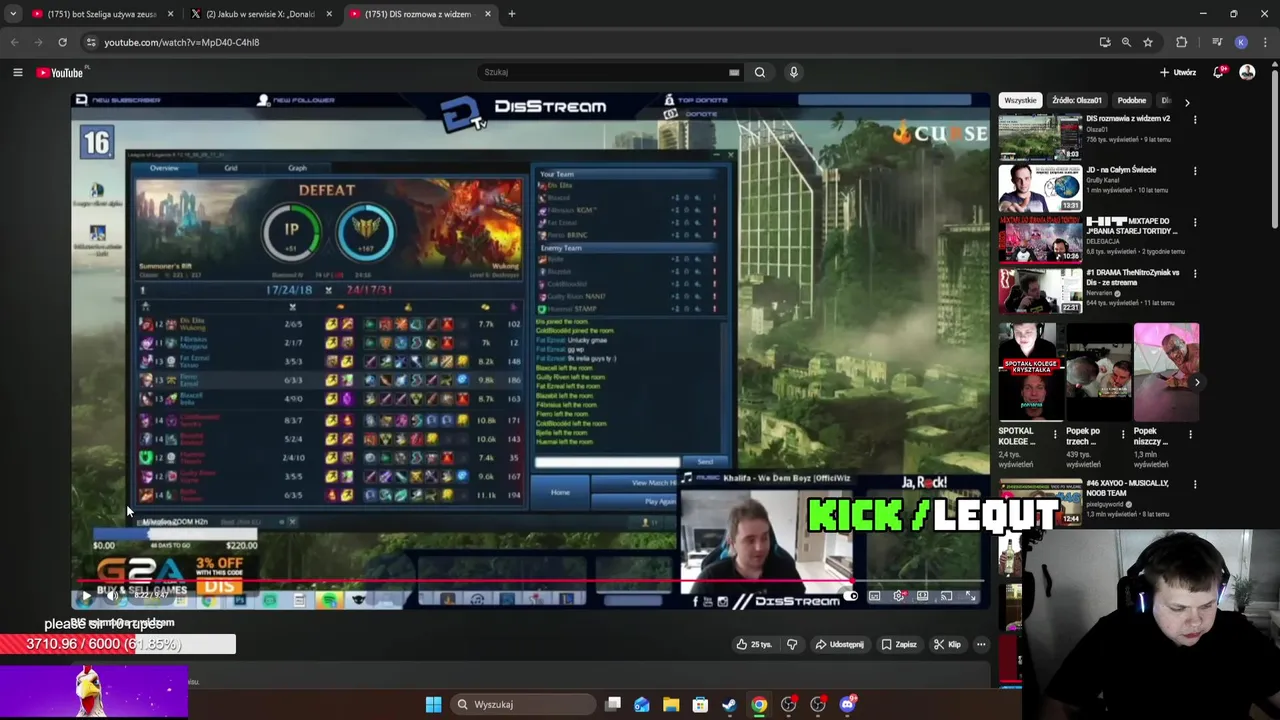1280x720 pixels.
Task: Mute the video using the volume icon
Action: [x=112, y=596]
